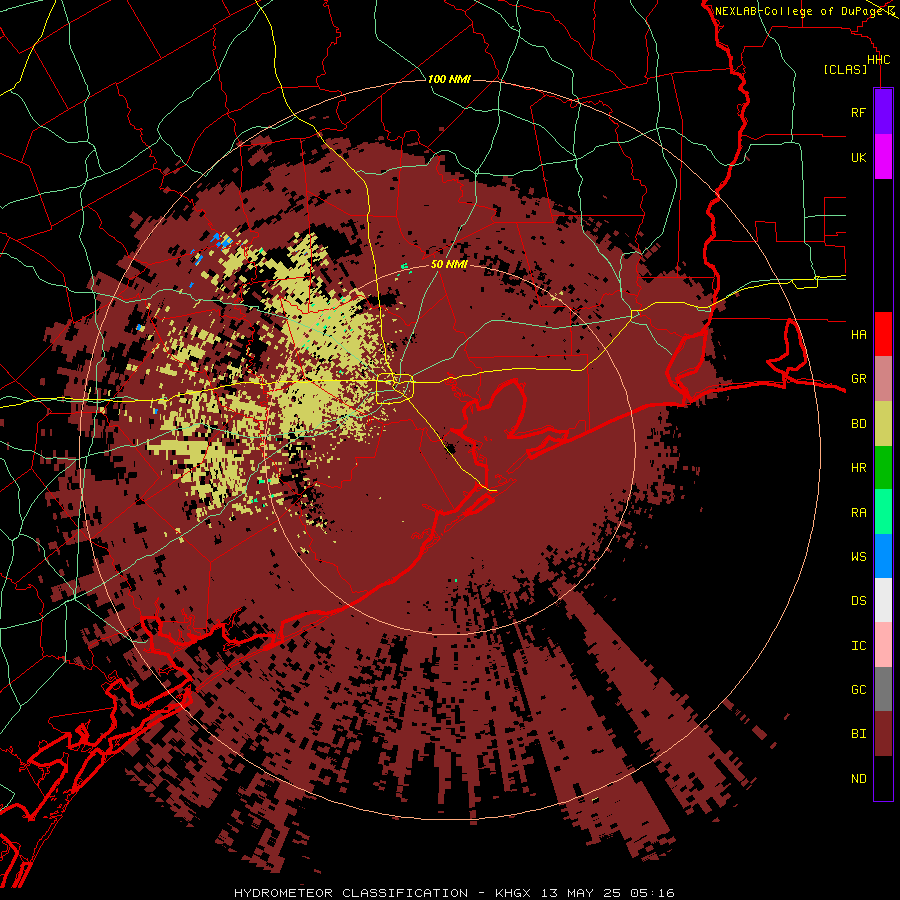The height and width of the screenshot is (900, 900).
Task: Click the 05:16 timestamp
Action: (x=651, y=893)
